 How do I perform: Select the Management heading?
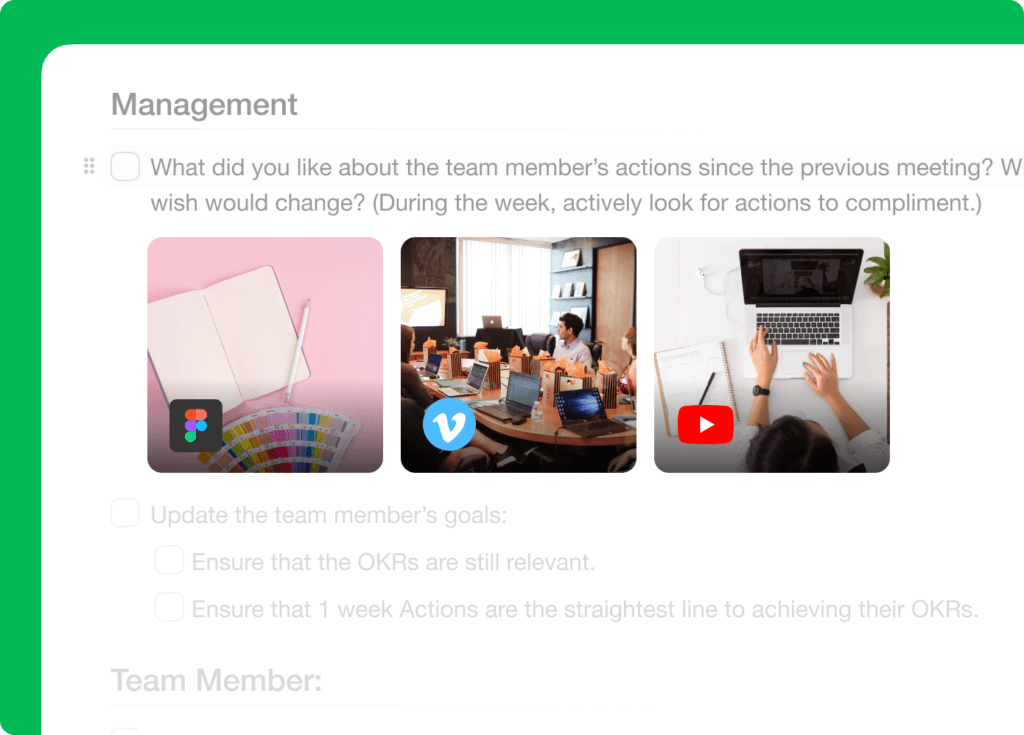204,105
